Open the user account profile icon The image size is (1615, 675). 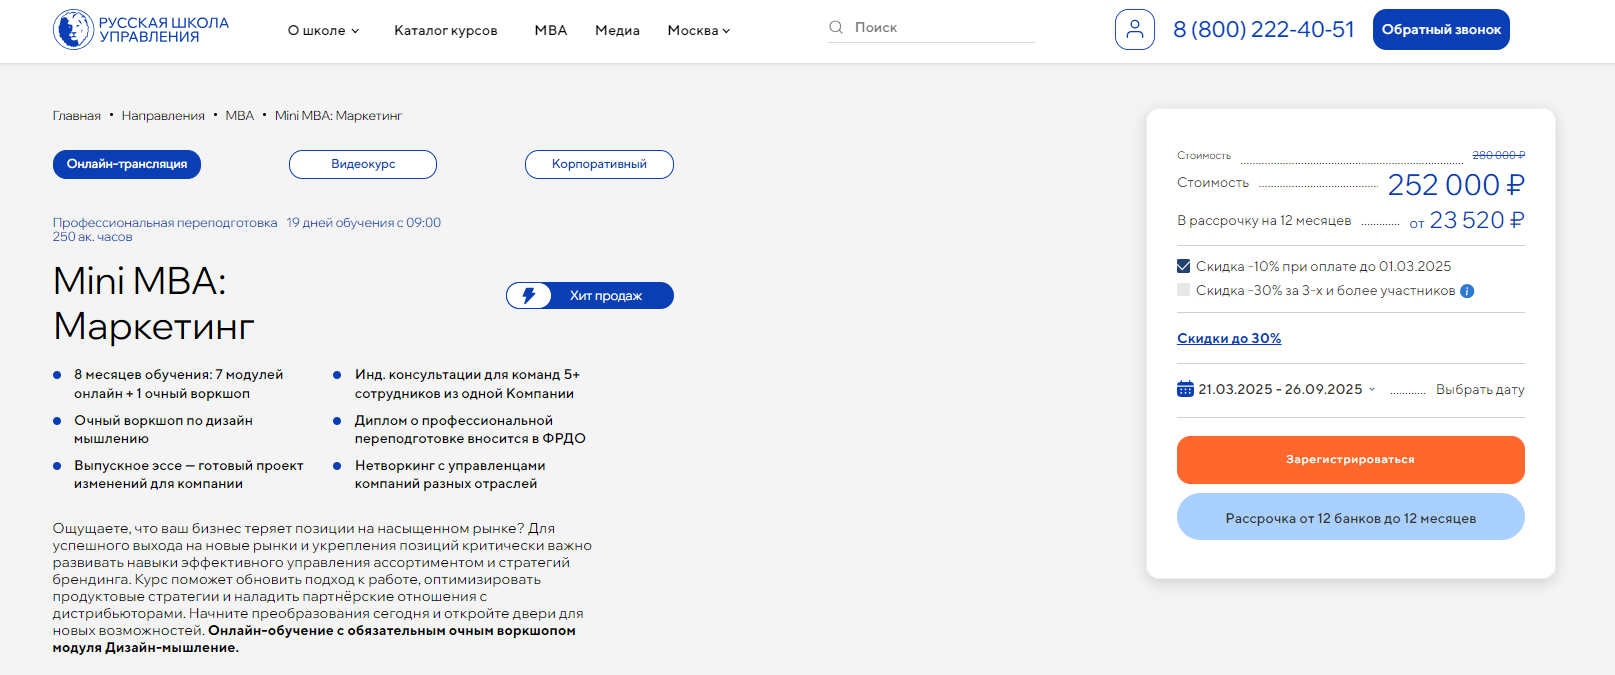[1135, 30]
